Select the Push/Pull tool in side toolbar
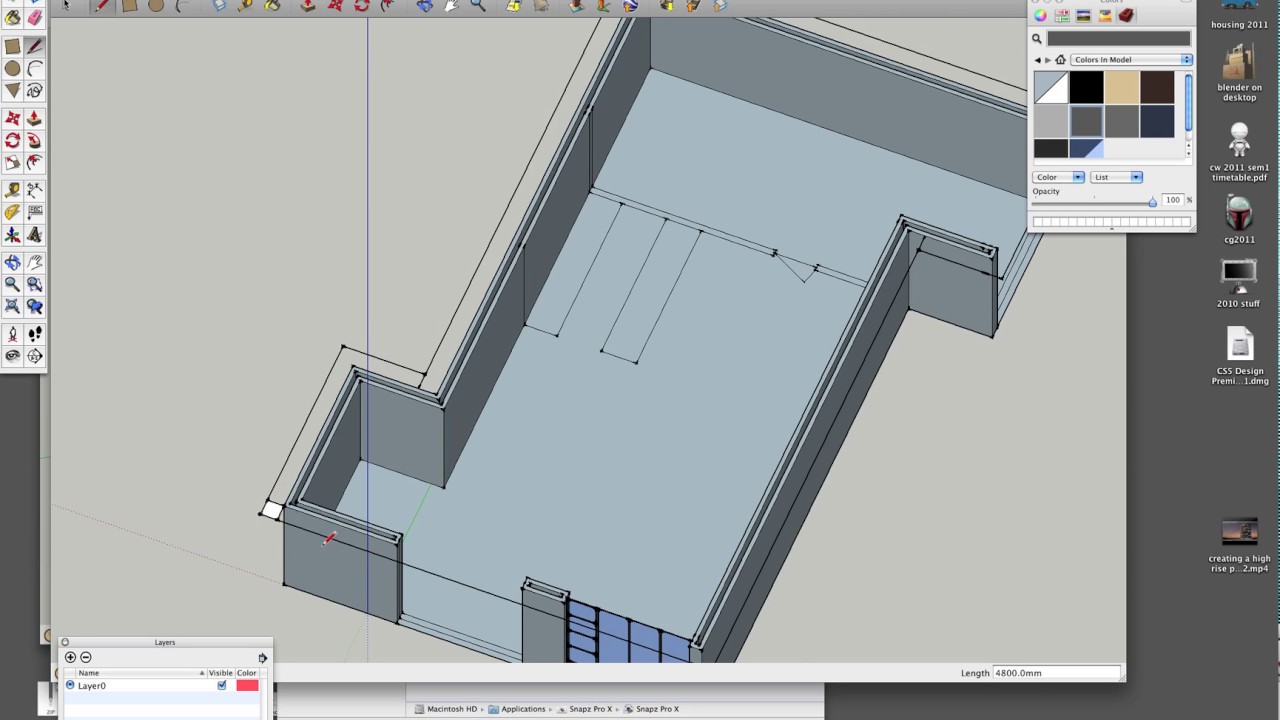Image resolution: width=1280 pixels, height=720 pixels. coord(35,118)
